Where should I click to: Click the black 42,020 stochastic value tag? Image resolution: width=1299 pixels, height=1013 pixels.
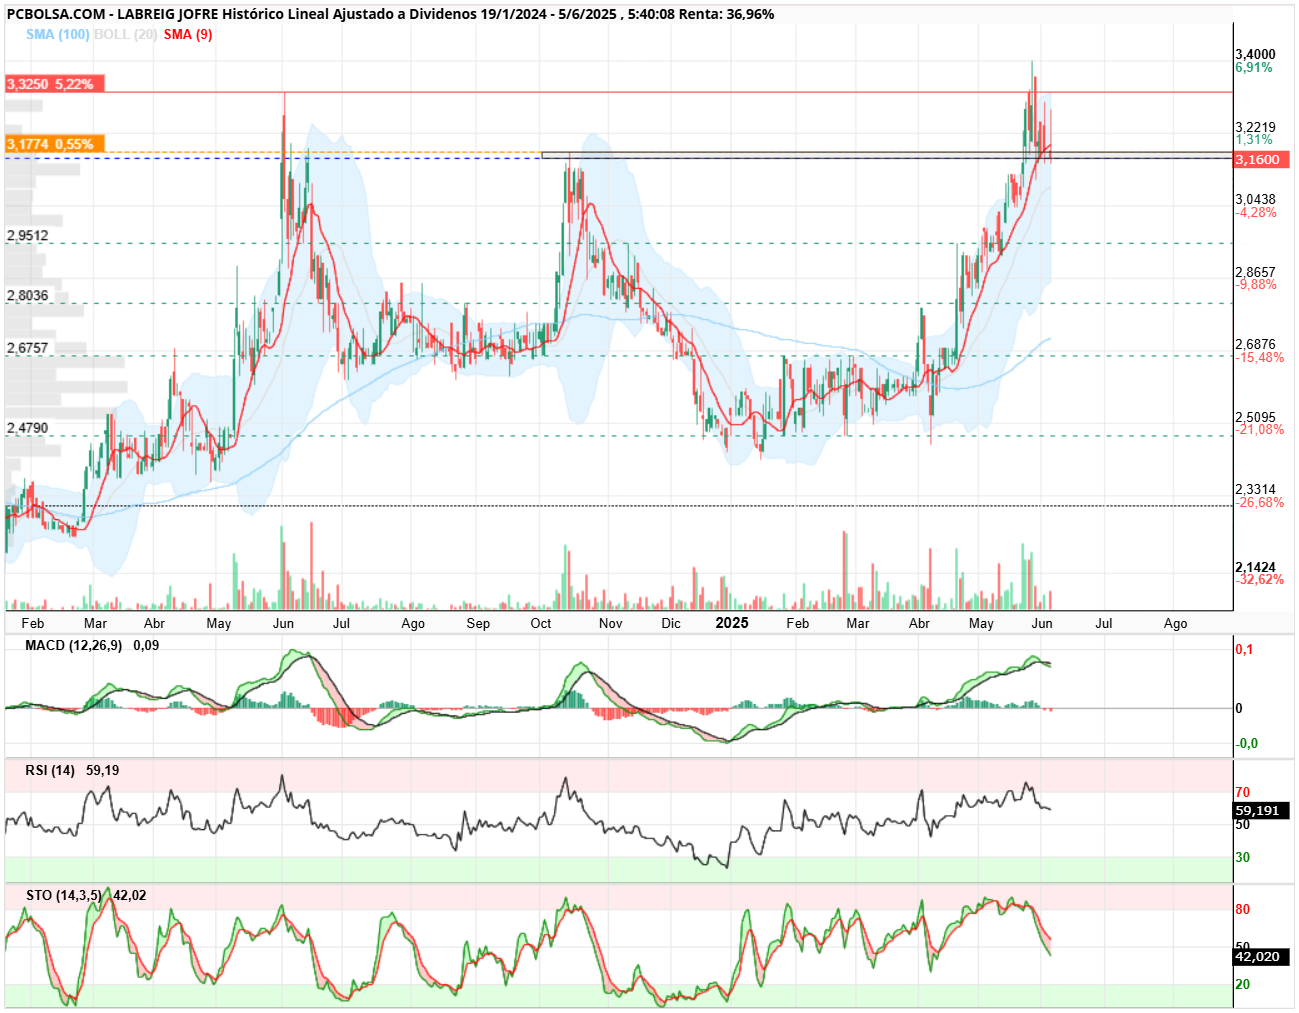coord(1261,957)
